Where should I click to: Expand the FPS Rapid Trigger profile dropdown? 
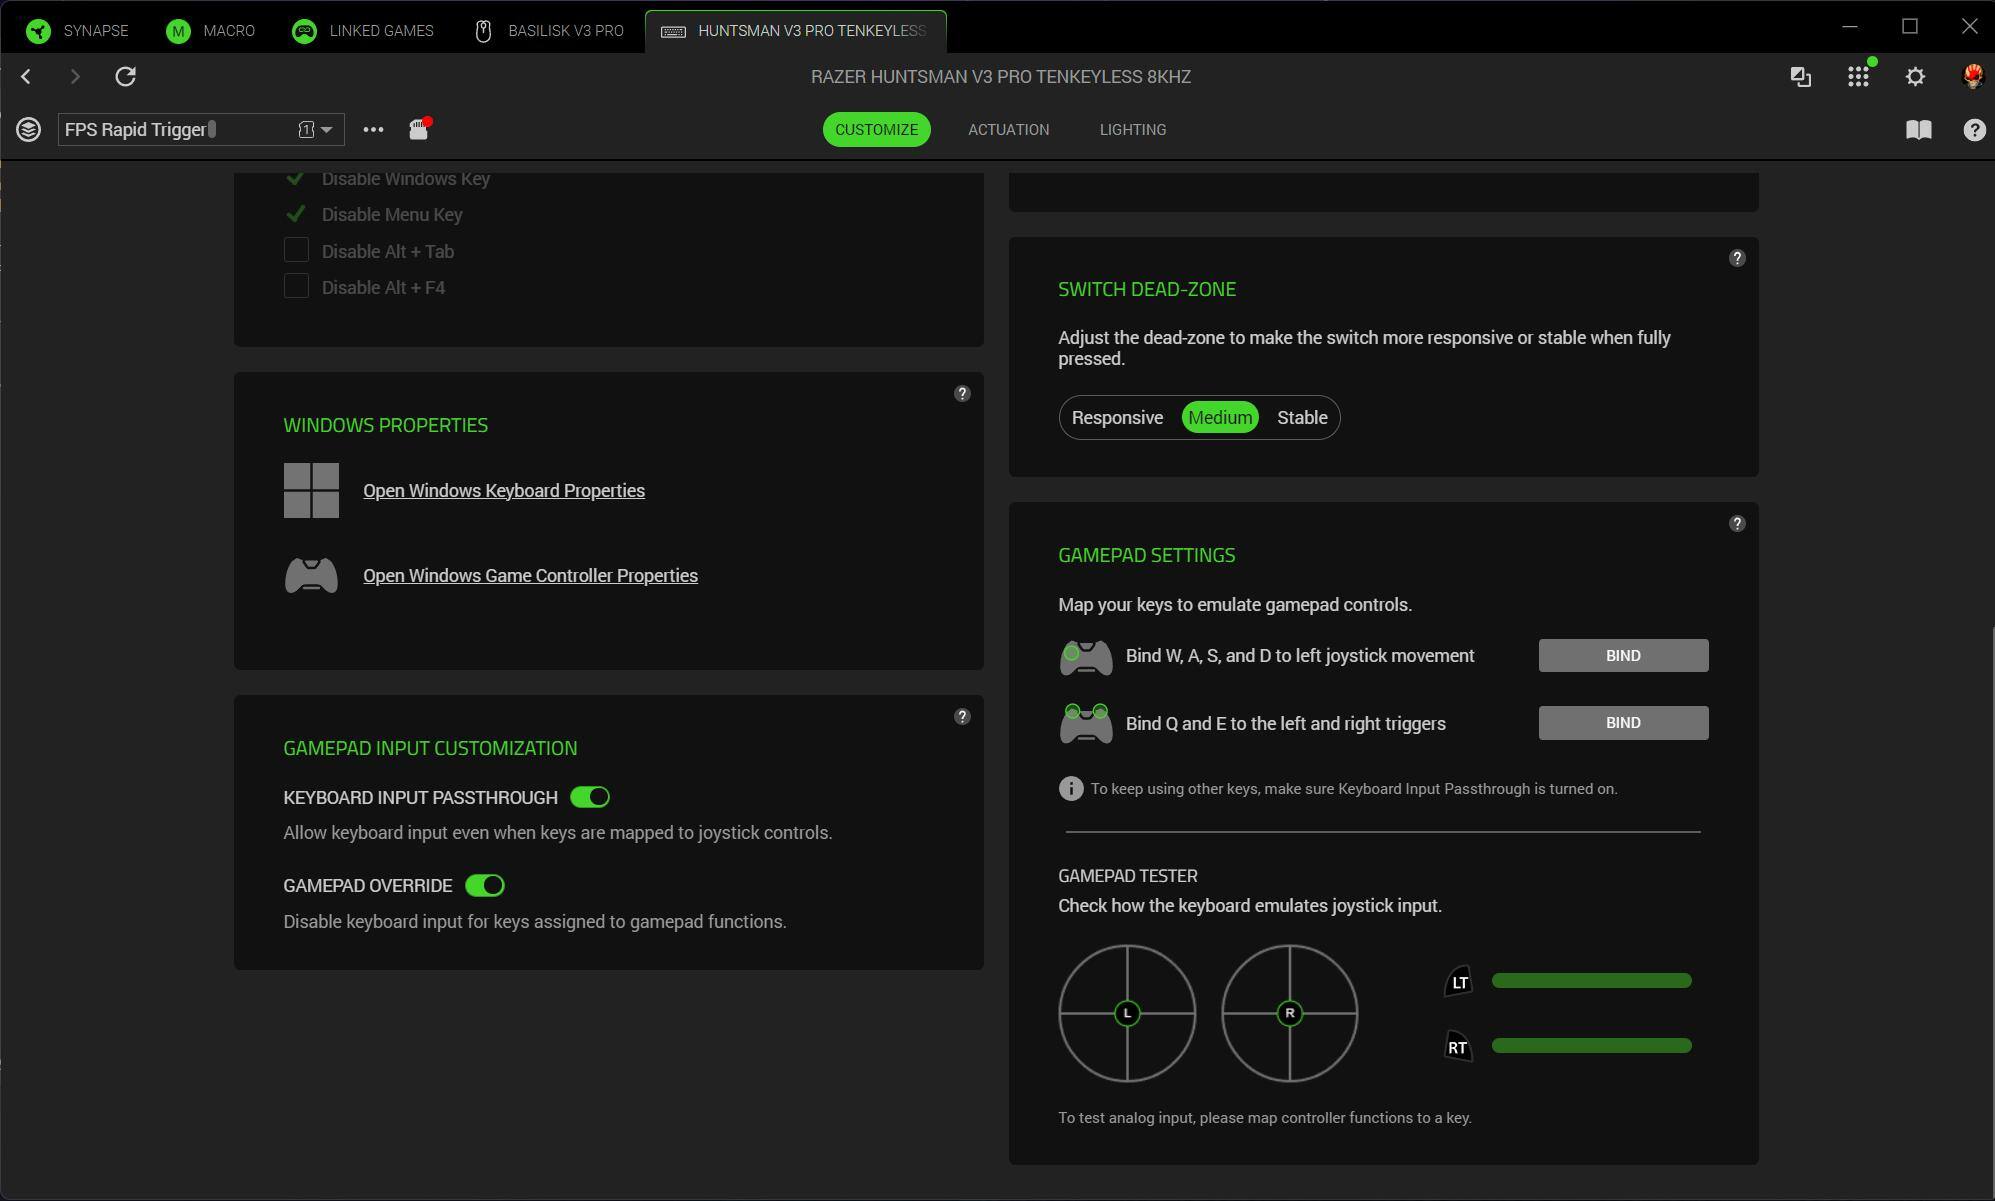326,129
